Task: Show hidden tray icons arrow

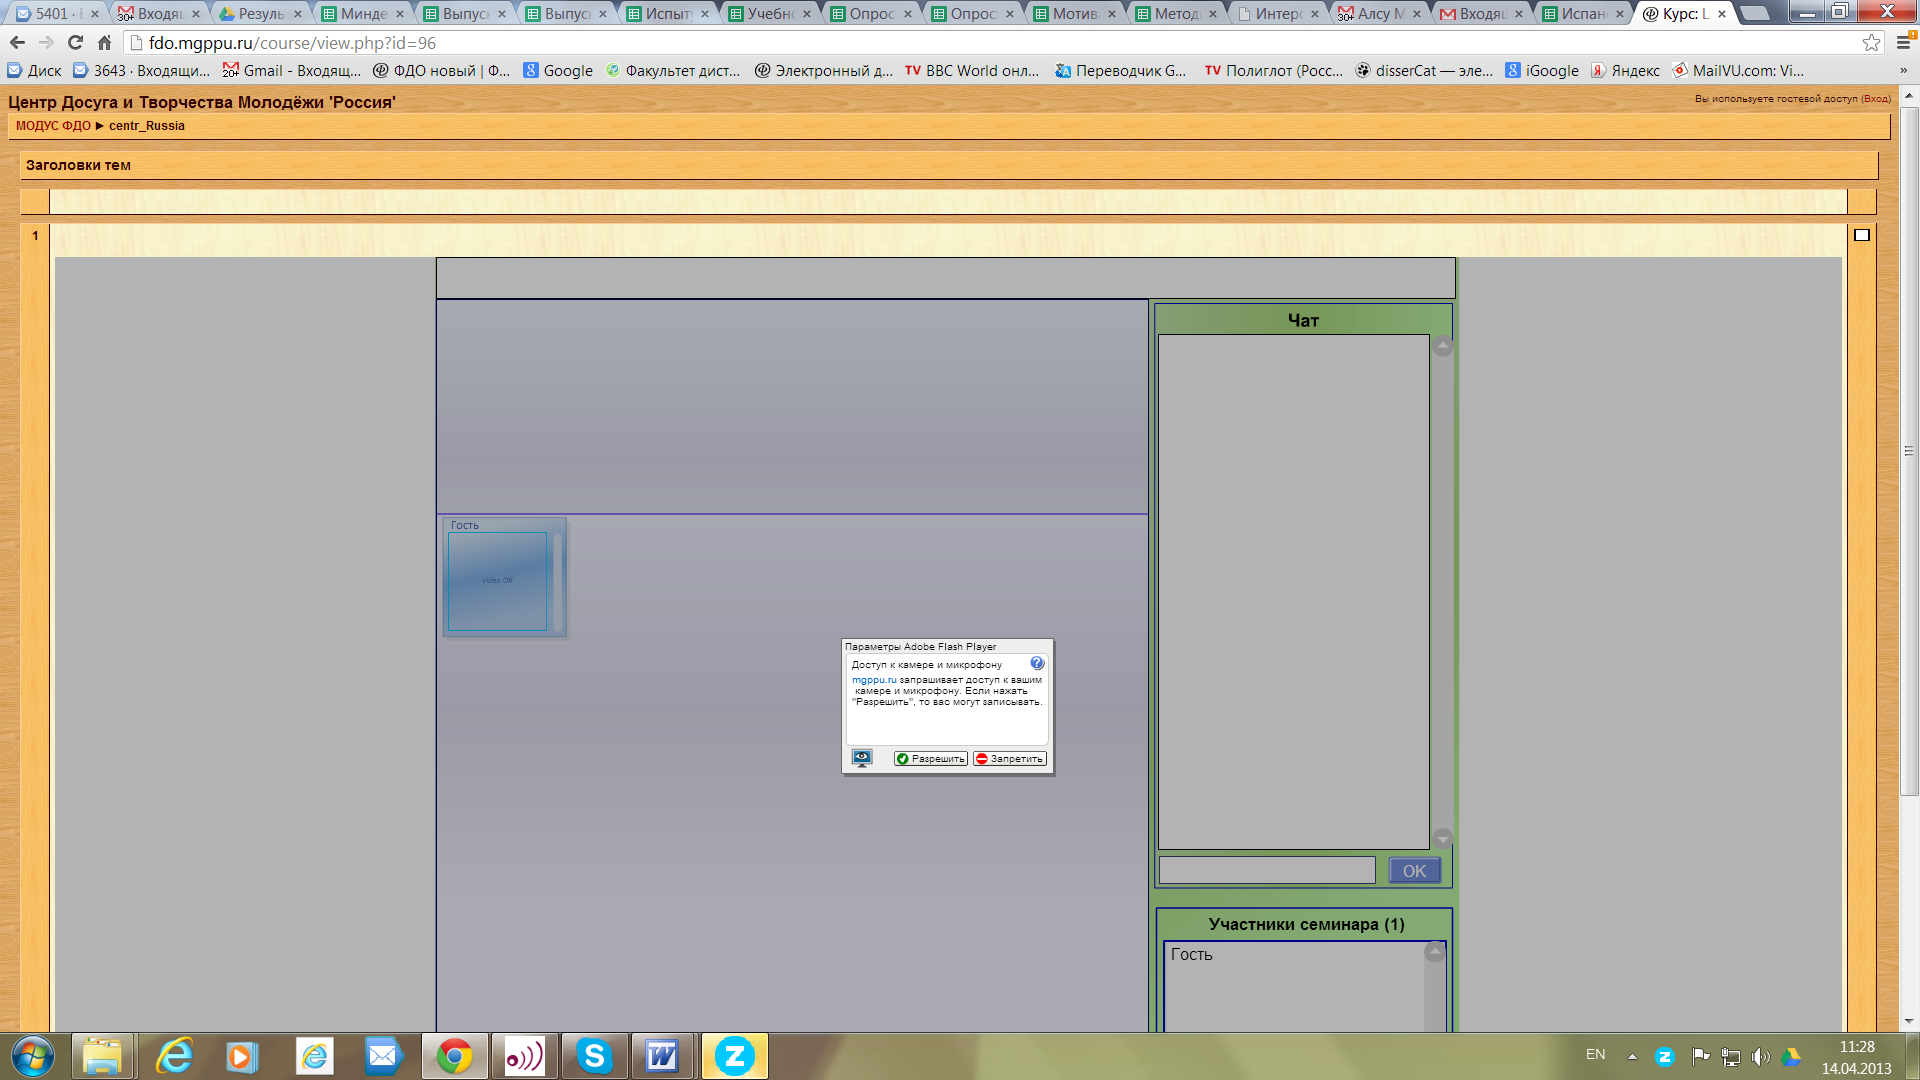Action: click(1632, 1056)
